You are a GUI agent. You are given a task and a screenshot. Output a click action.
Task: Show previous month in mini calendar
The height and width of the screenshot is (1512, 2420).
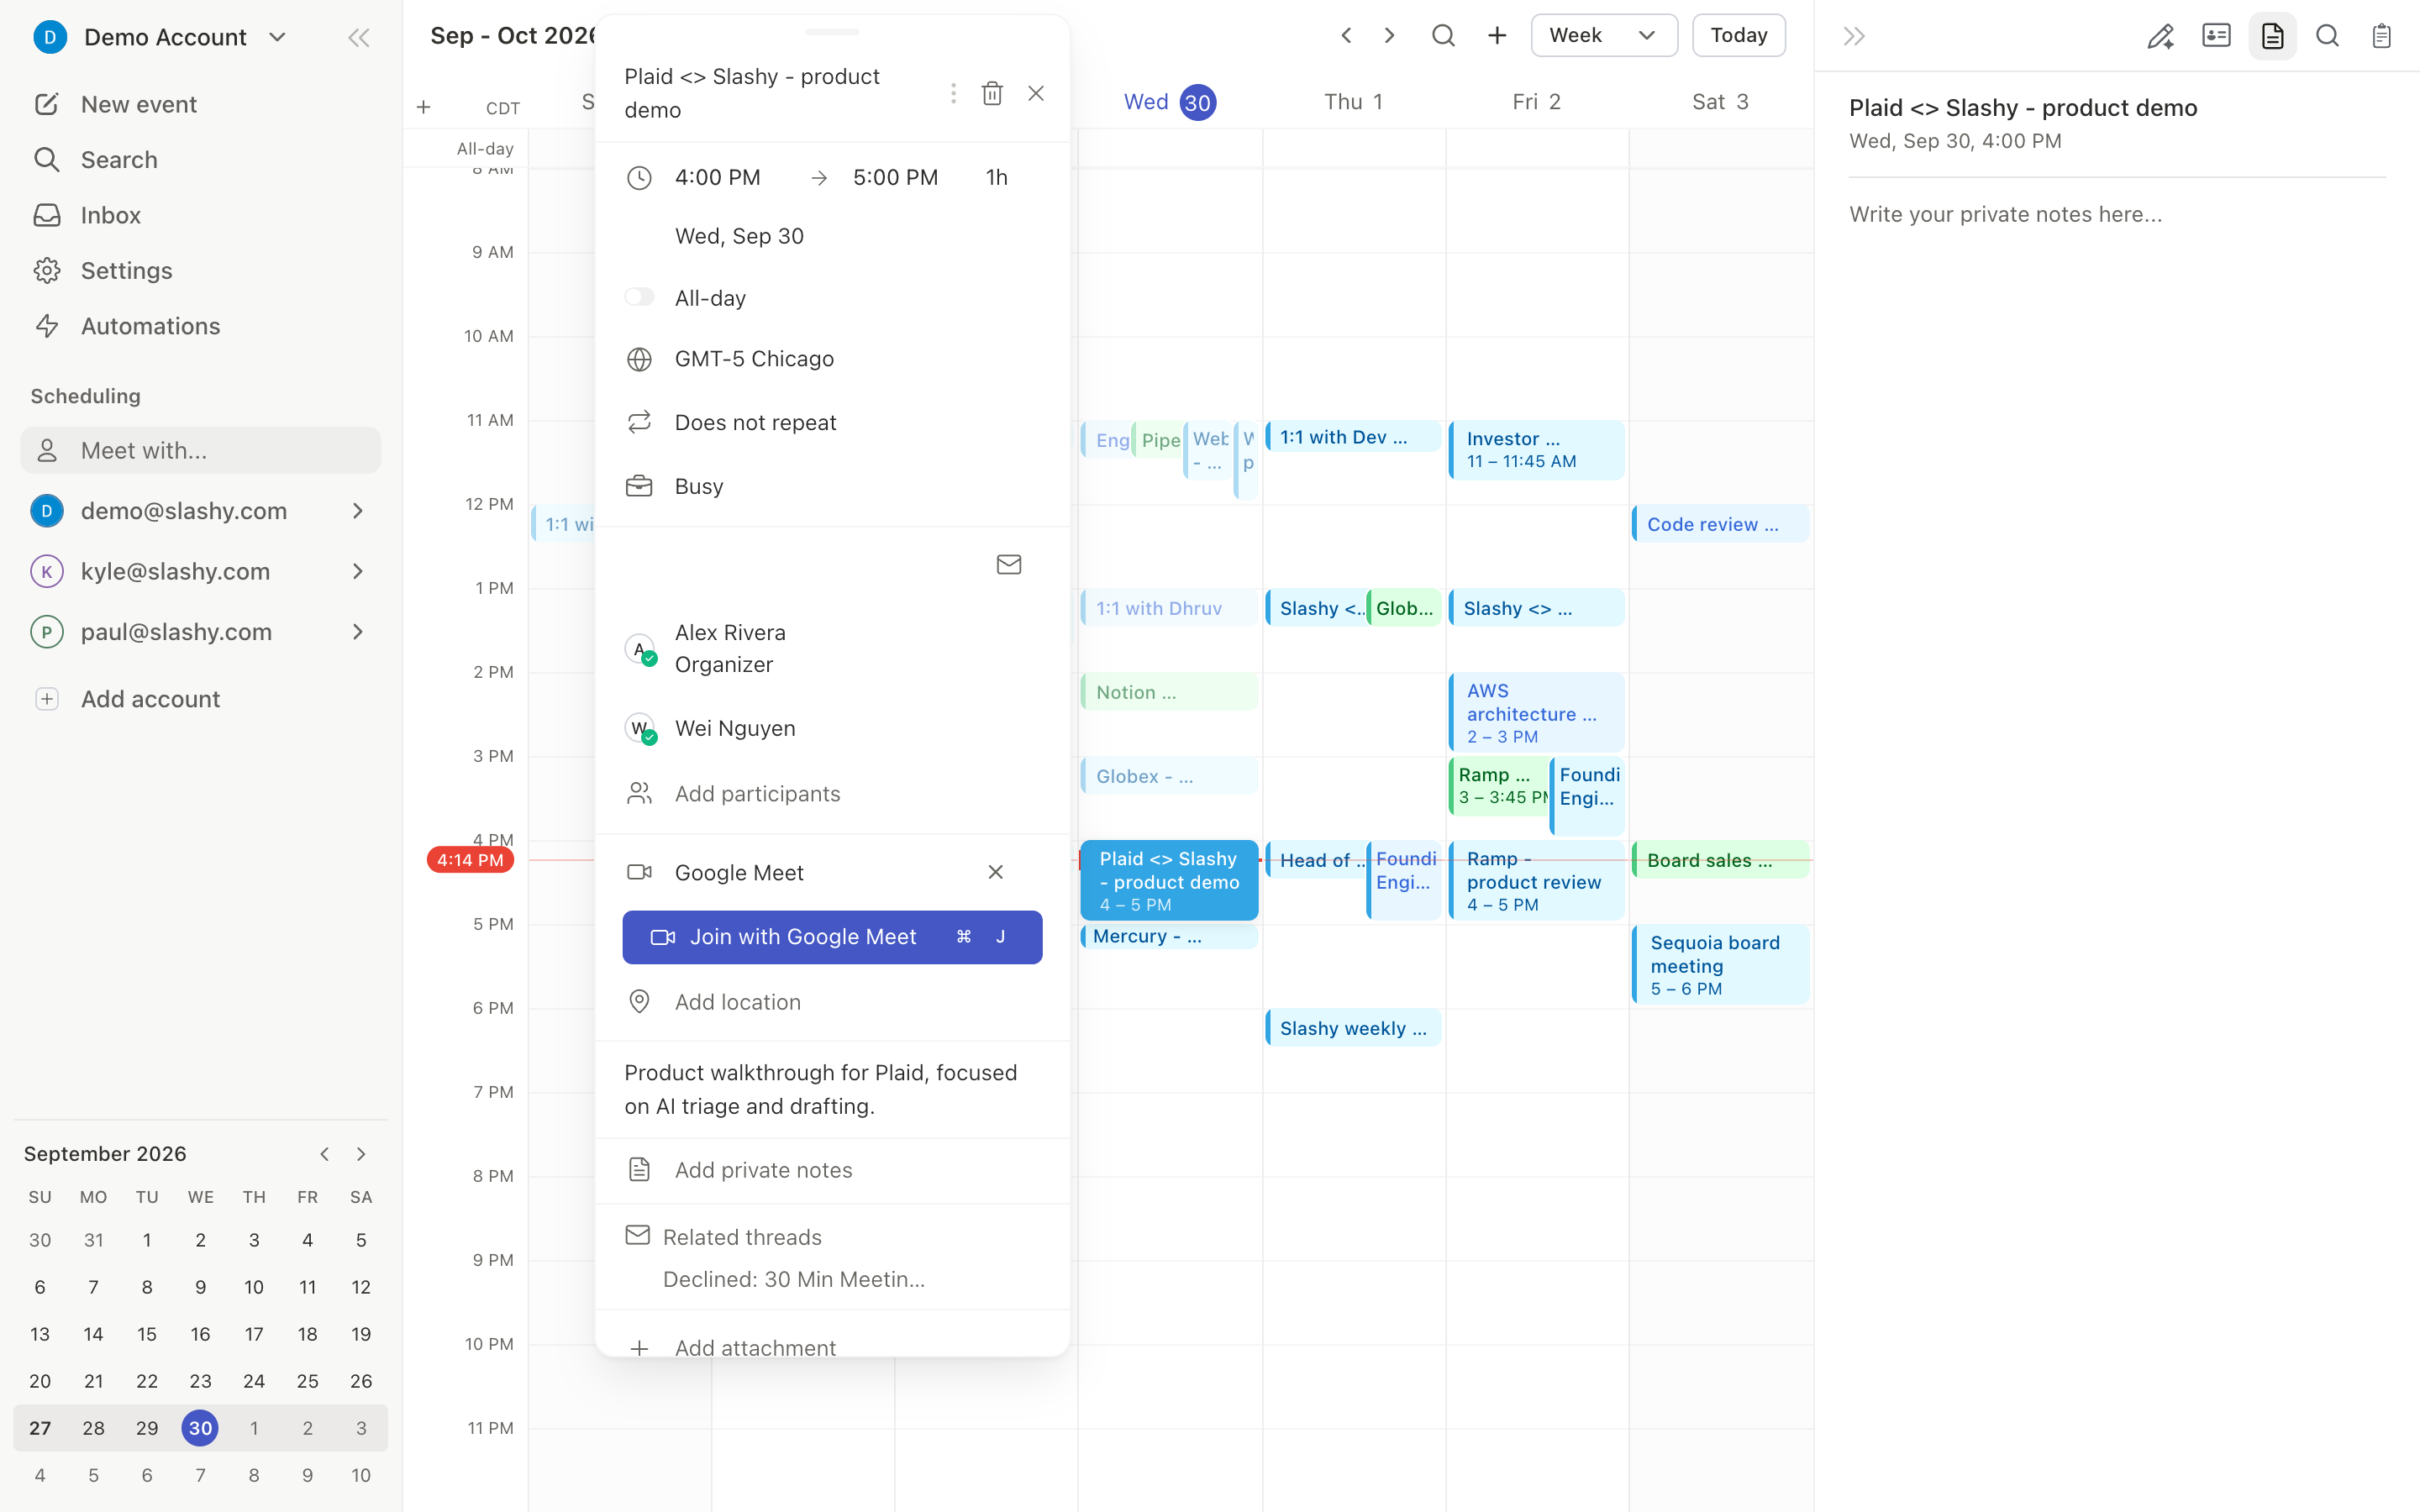(x=324, y=1154)
